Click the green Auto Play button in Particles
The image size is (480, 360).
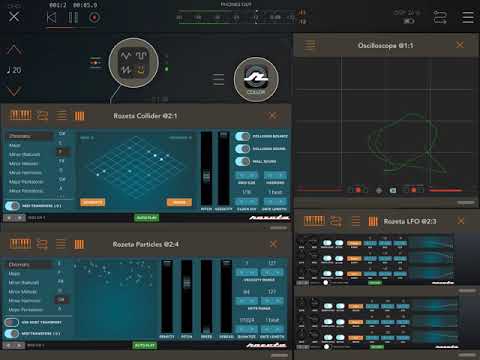[145, 345]
